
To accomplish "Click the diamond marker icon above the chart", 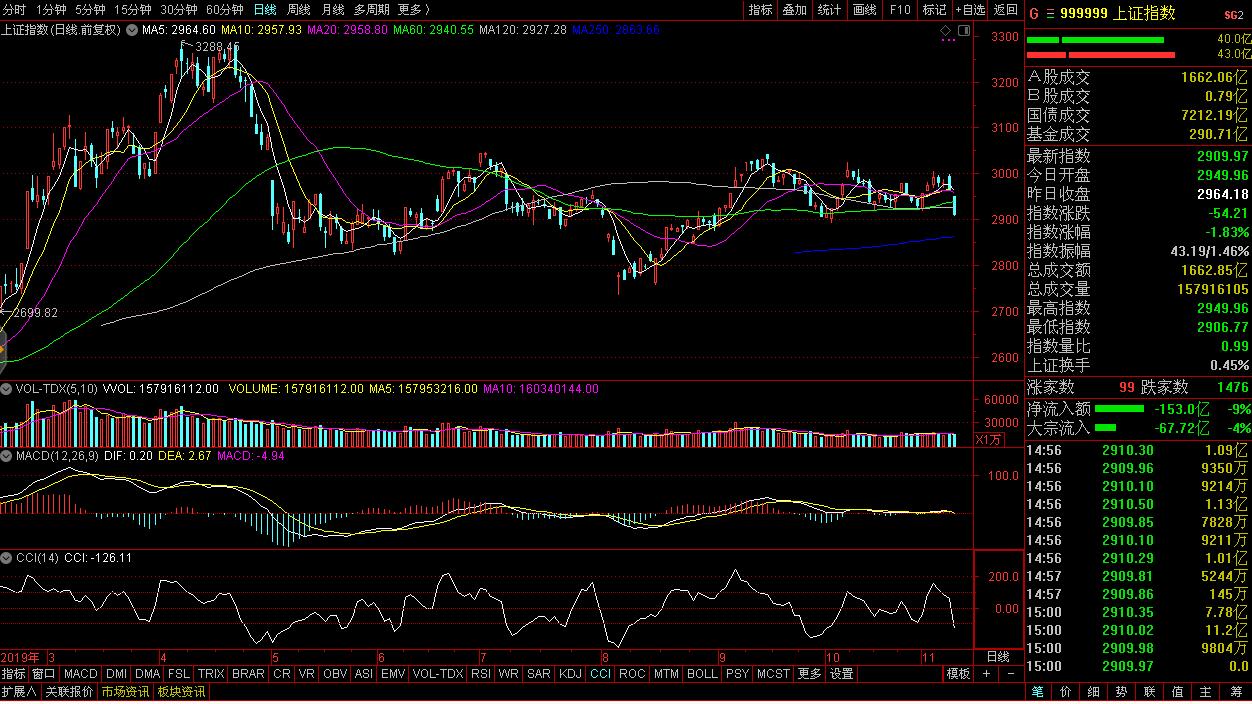I will [x=946, y=30].
